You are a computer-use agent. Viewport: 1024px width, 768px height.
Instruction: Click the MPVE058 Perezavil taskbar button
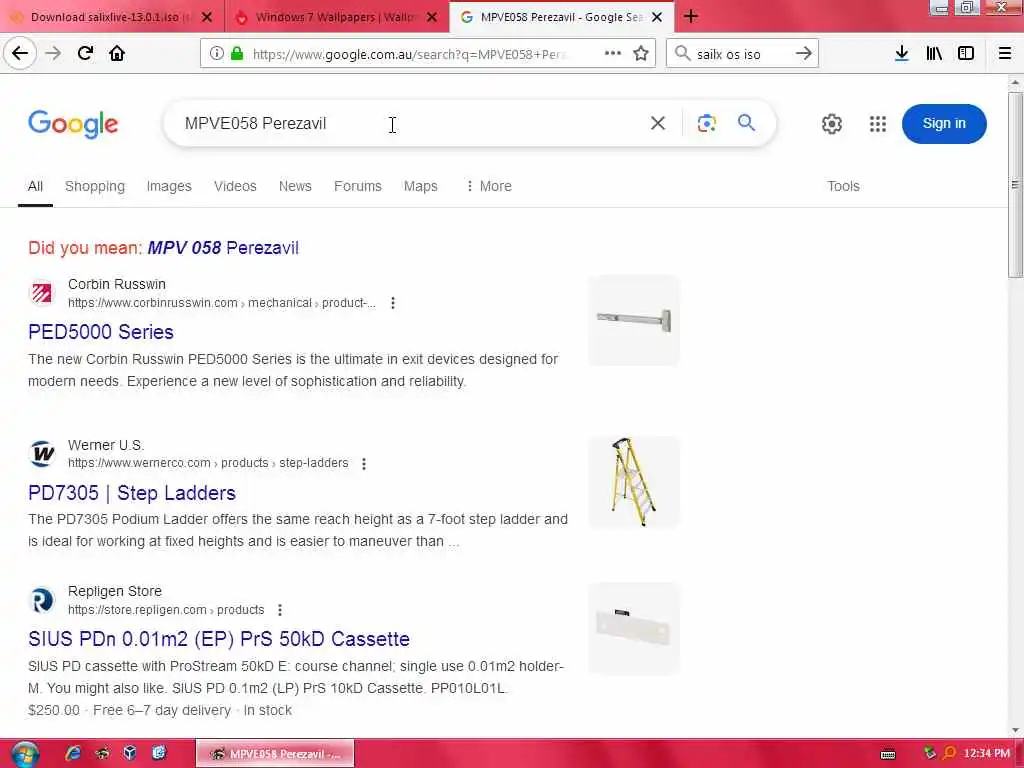pyautogui.click(x=275, y=754)
